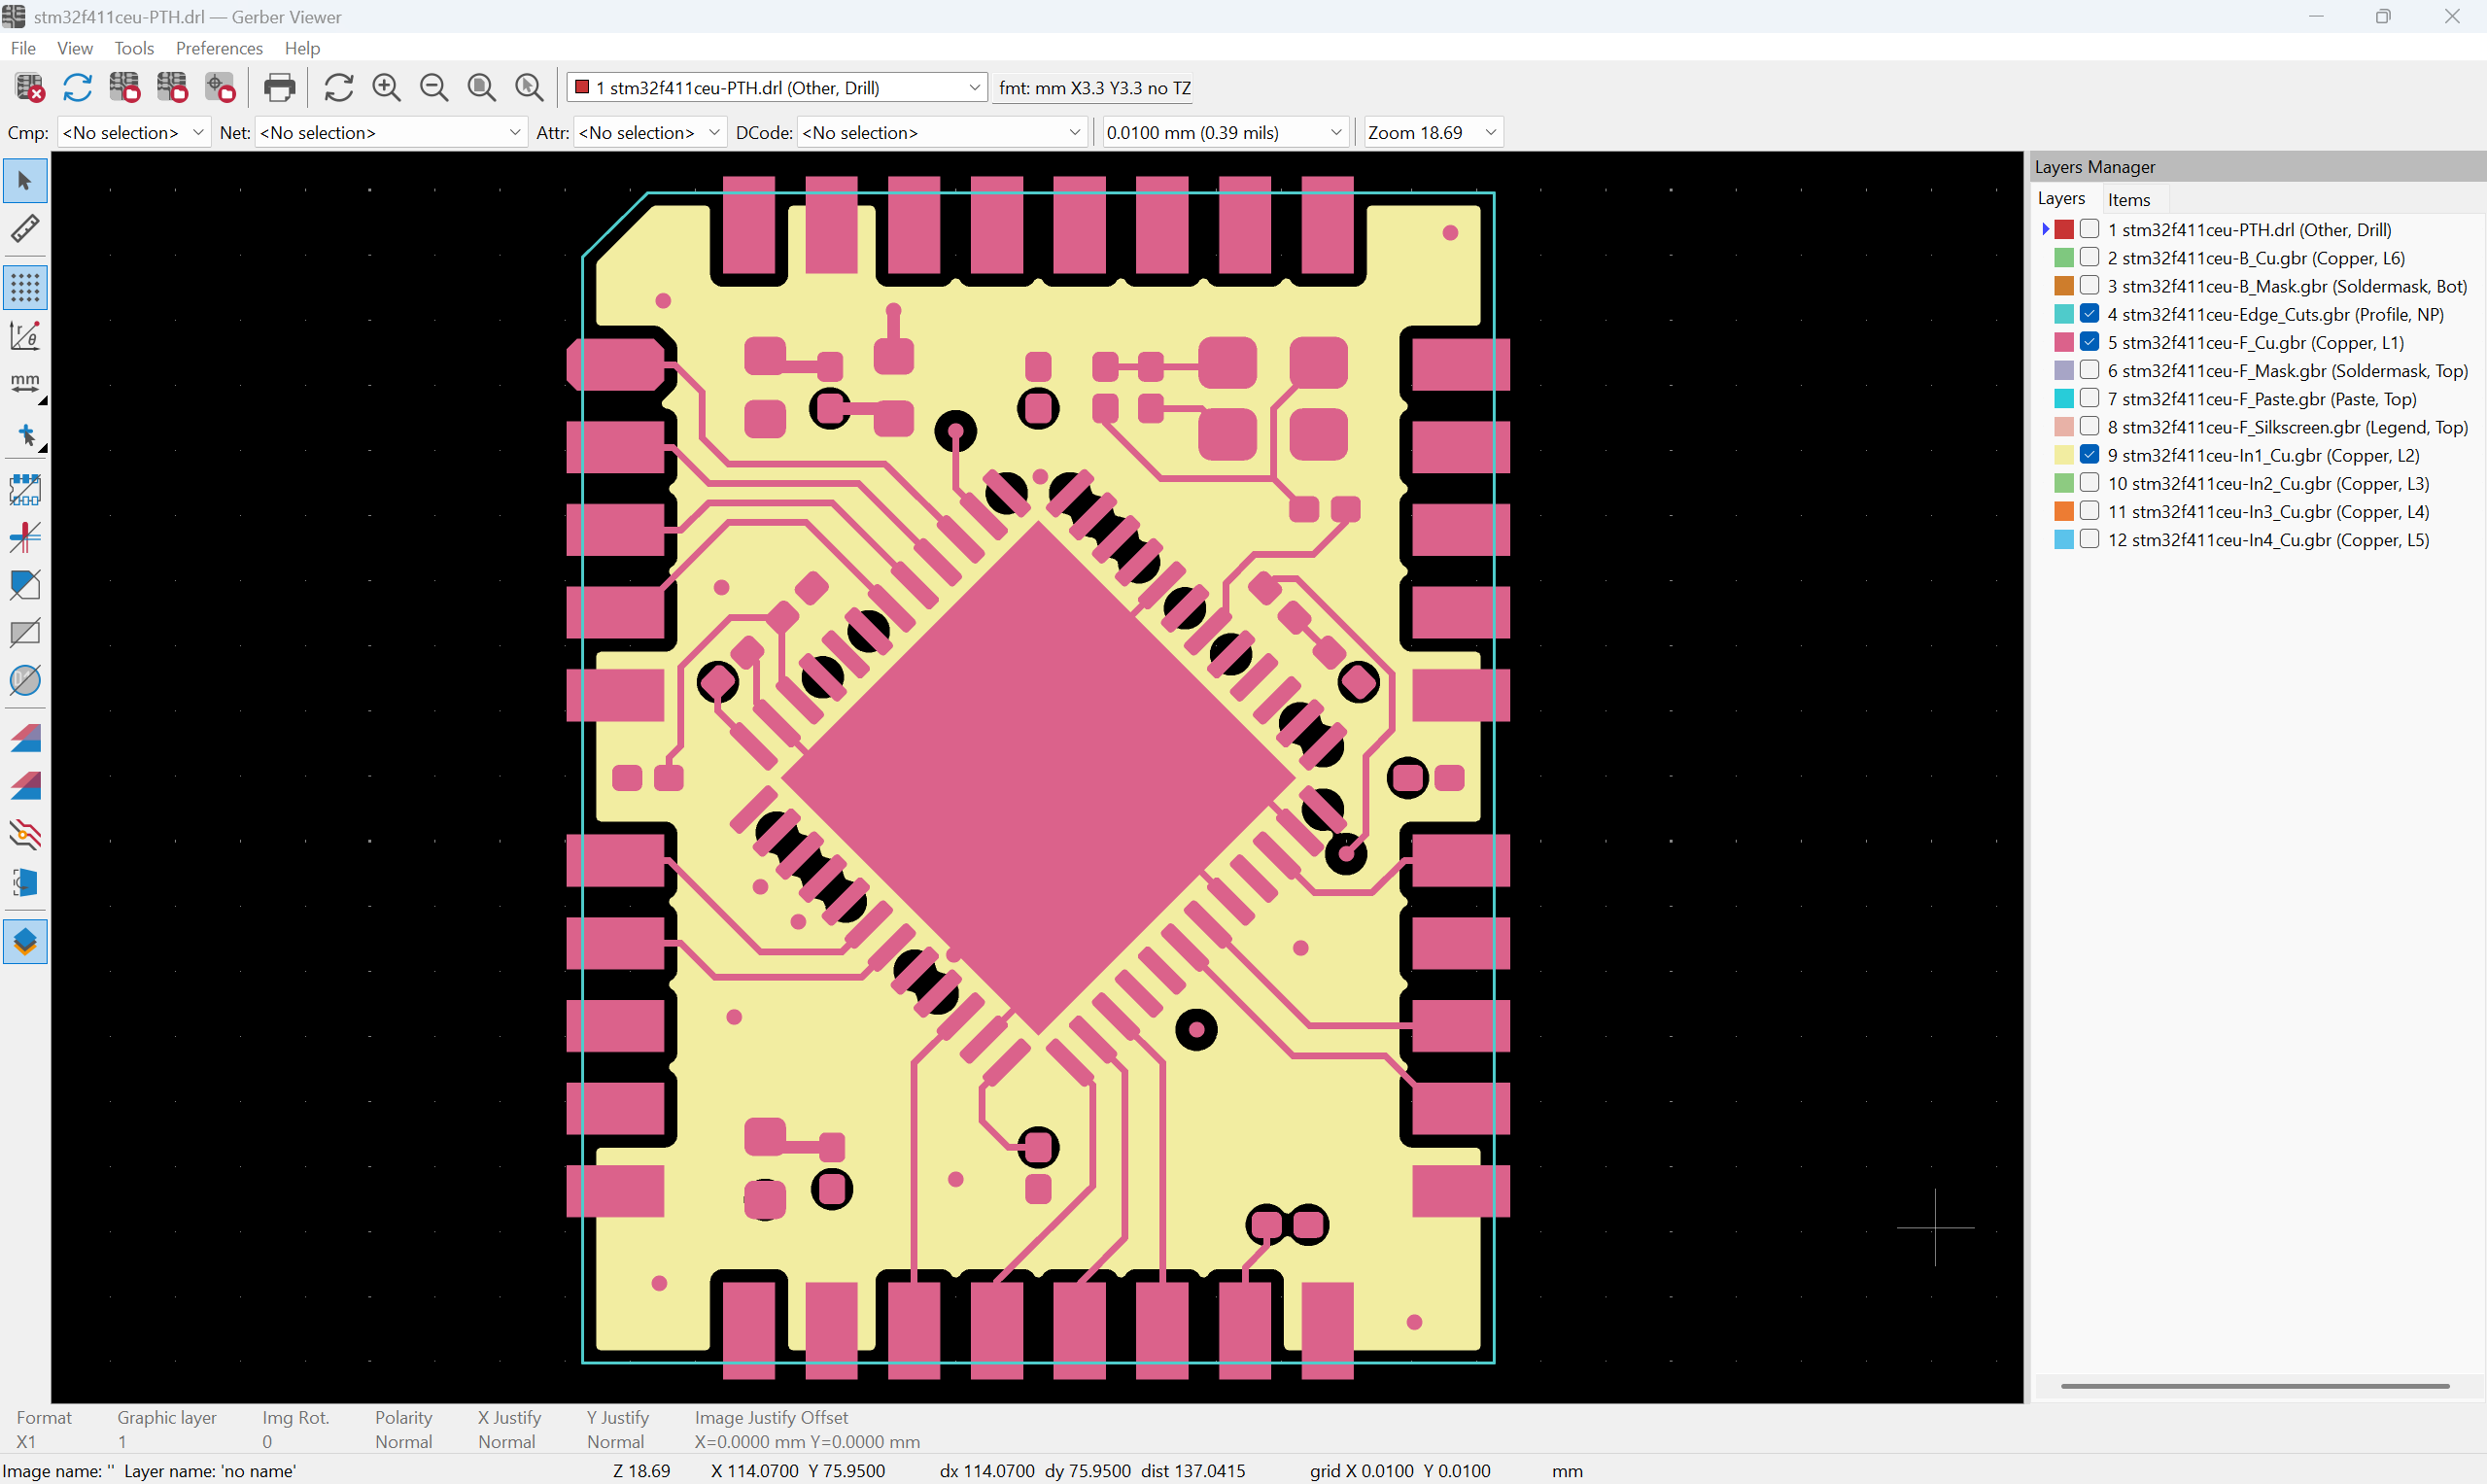Toggle polar coordinates icon
This screenshot has height=1484, width=2487.
25,336
